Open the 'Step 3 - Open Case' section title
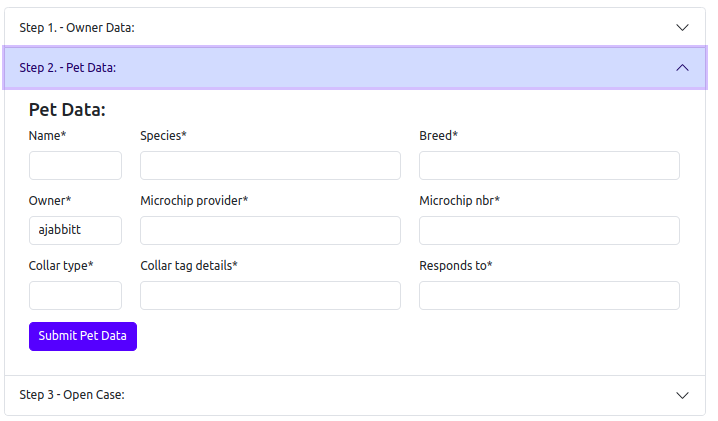This screenshot has height=421, width=718. click(72, 395)
